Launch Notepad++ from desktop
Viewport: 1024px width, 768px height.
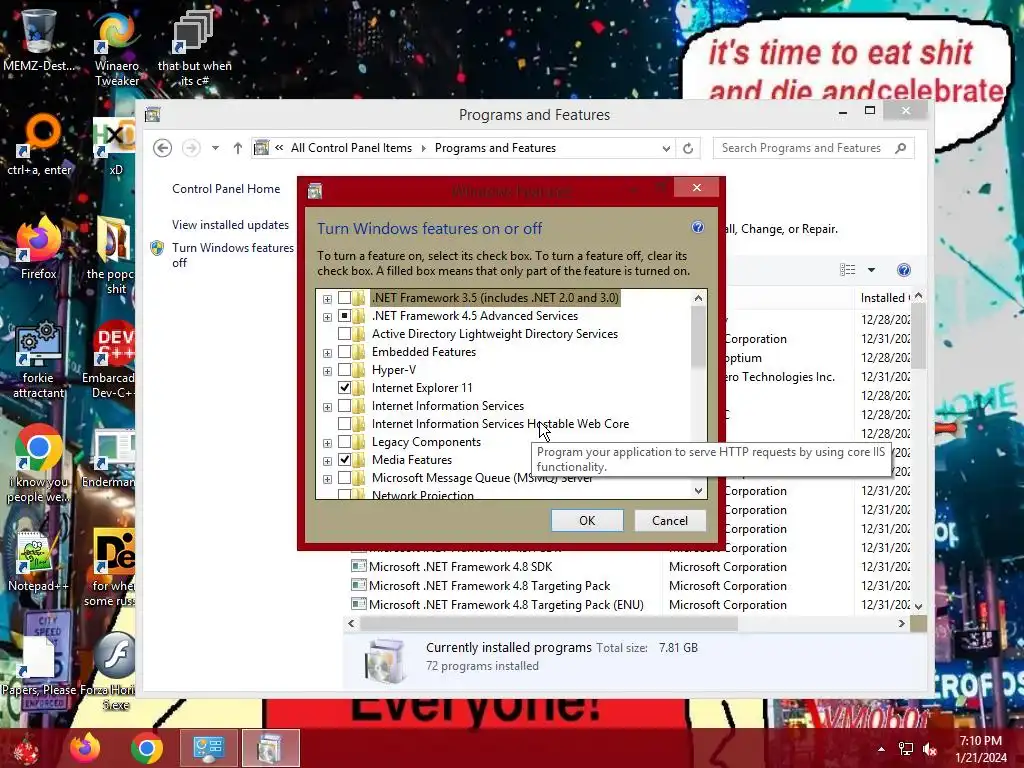click(38, 560)
